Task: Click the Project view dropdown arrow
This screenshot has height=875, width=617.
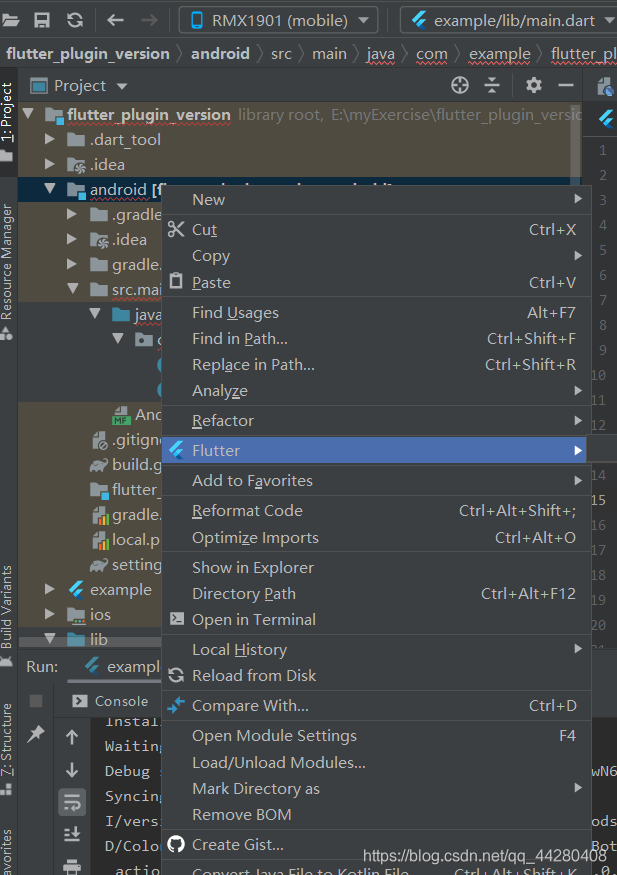Action: click(122, 86)
